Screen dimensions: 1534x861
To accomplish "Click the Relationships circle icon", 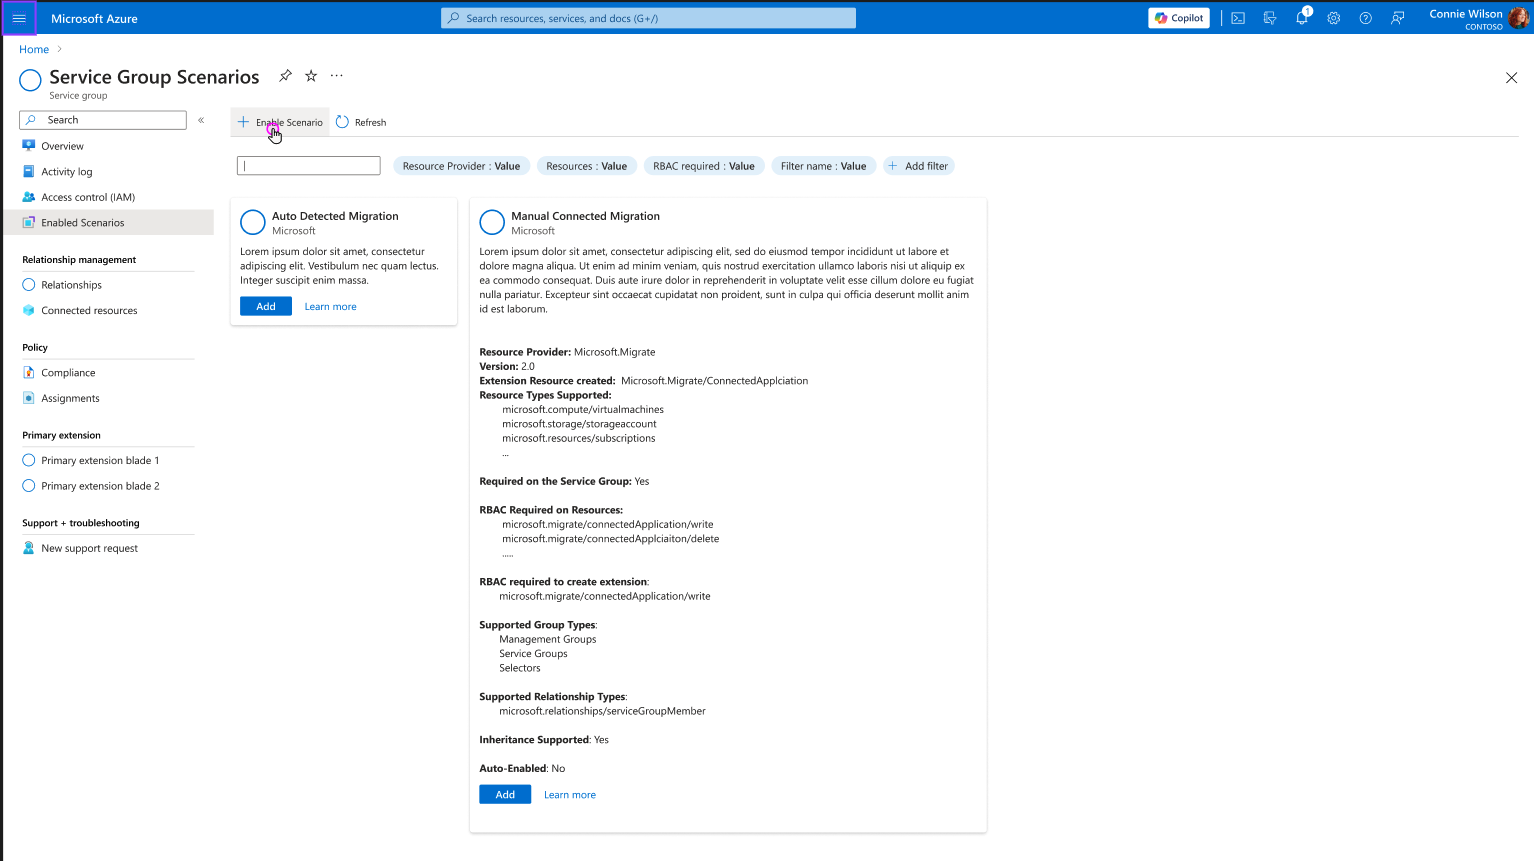I will (x=29, y=285).
